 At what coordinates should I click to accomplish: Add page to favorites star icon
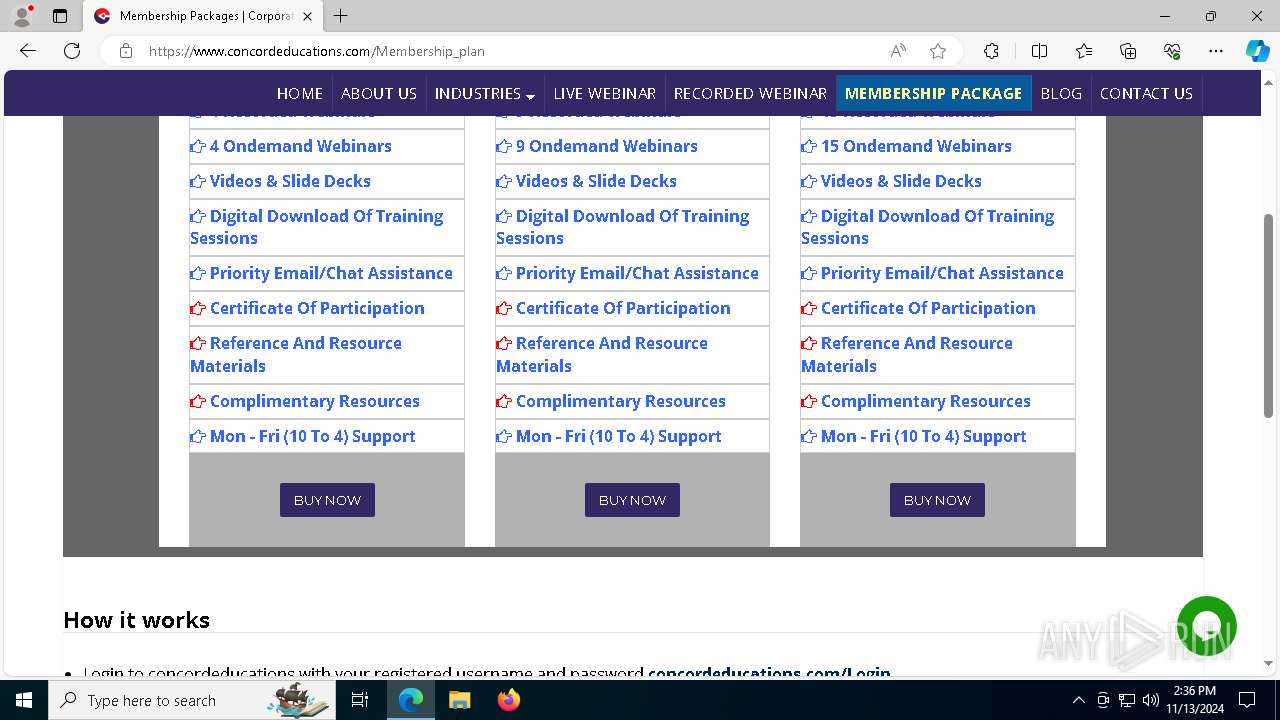coord(937,51)
